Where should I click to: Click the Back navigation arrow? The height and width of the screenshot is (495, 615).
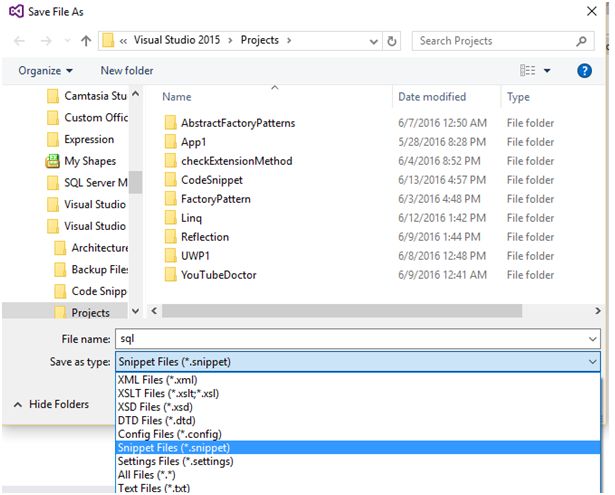[x=19, y=41]
